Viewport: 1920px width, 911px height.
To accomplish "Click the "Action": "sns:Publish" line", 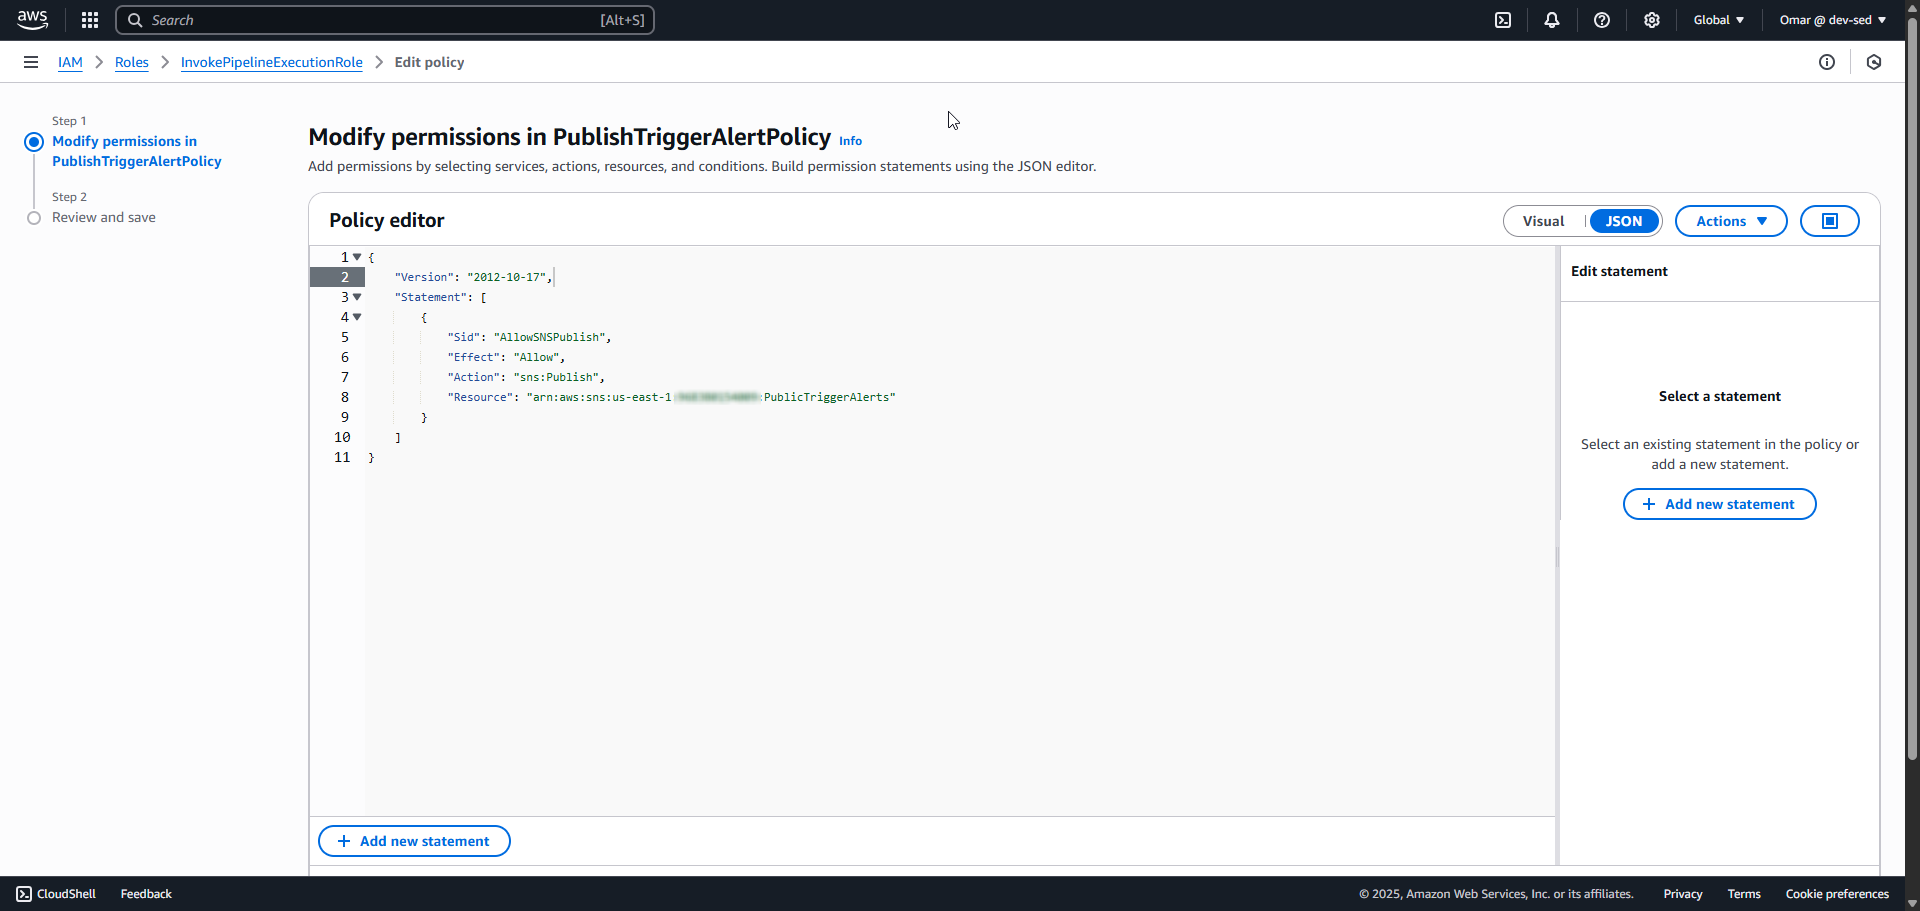I will (x=526, y=377).
